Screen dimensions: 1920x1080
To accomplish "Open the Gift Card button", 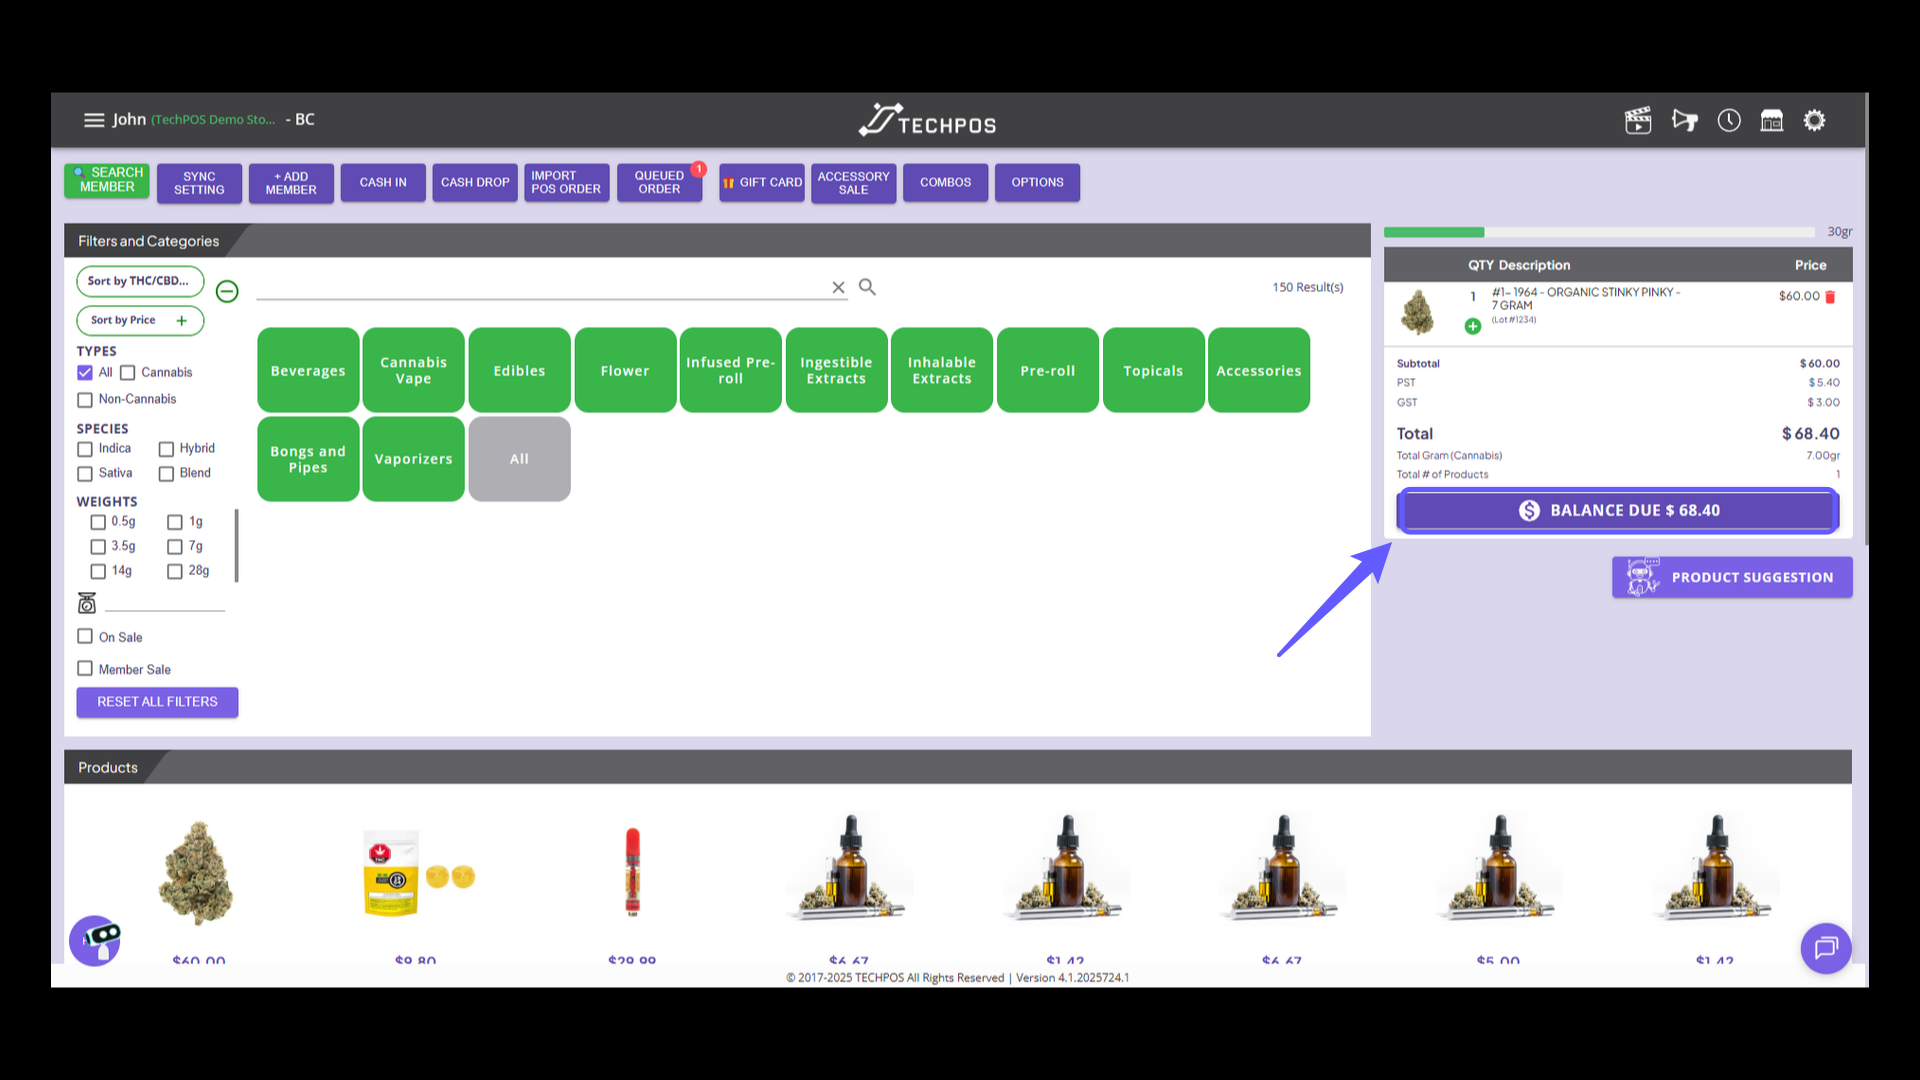I will (762, 182).
